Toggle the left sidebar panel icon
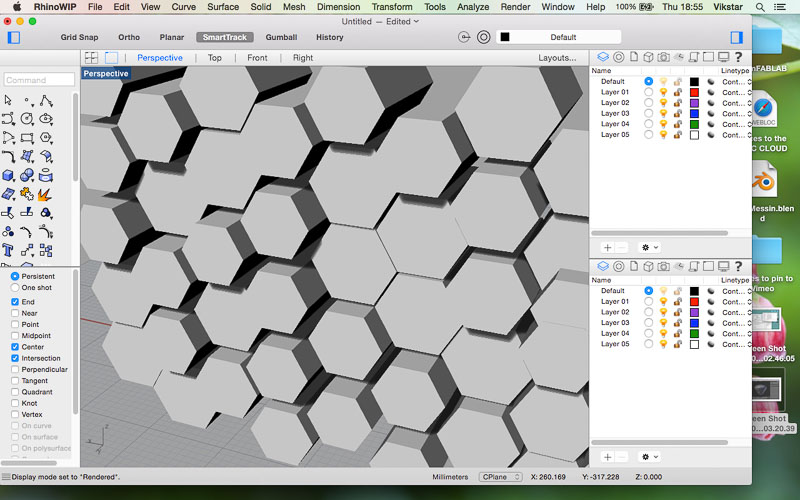 (13, 37)
